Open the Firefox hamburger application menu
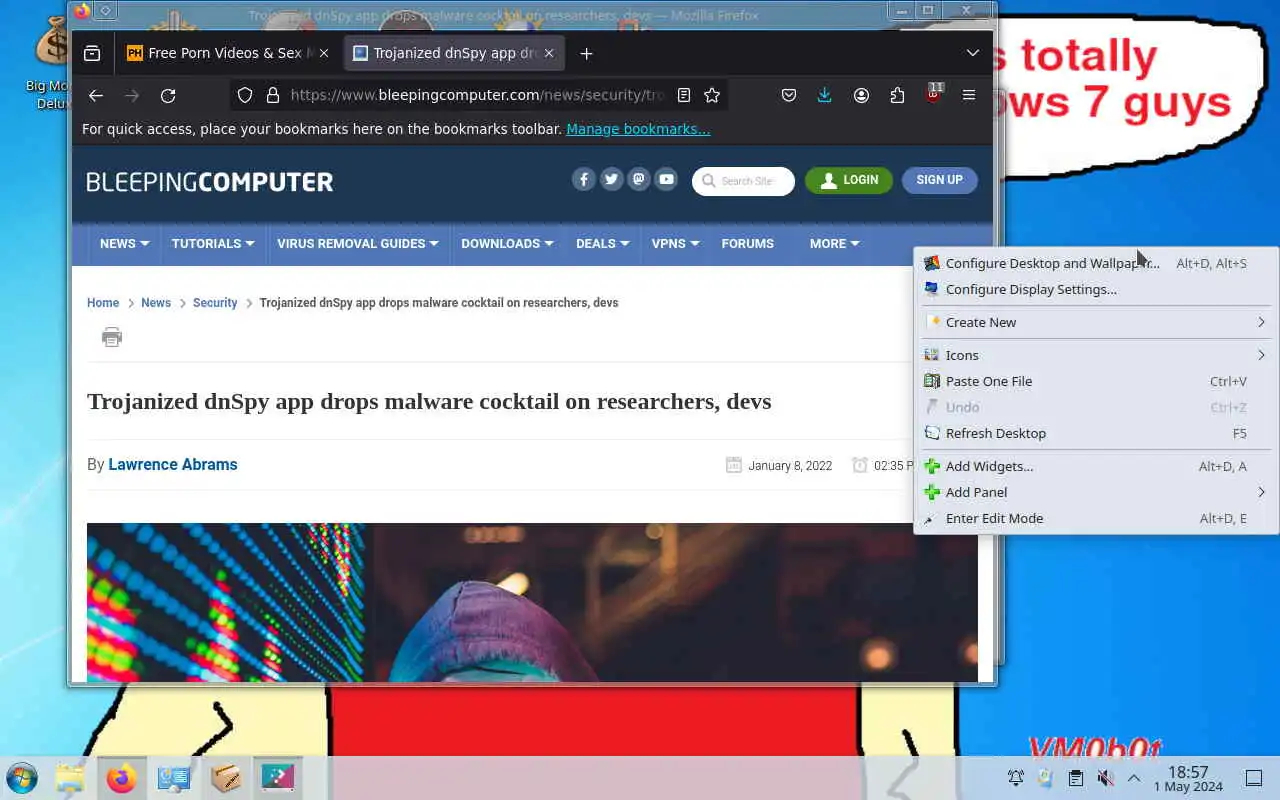The height and width of the screenshot is (800, 1280). click(x=969, y=95)
